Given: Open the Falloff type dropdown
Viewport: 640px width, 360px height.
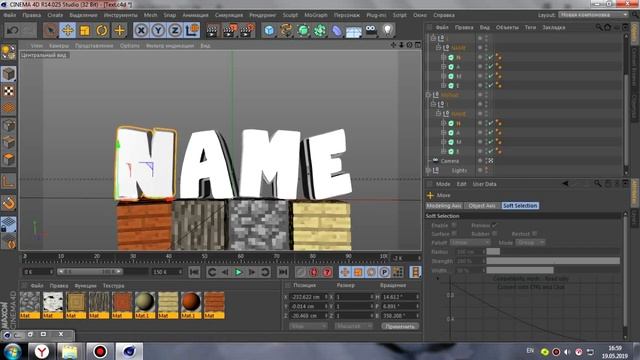Looking at the screenshot, I should pyautogui.click(x=470, y=242).
